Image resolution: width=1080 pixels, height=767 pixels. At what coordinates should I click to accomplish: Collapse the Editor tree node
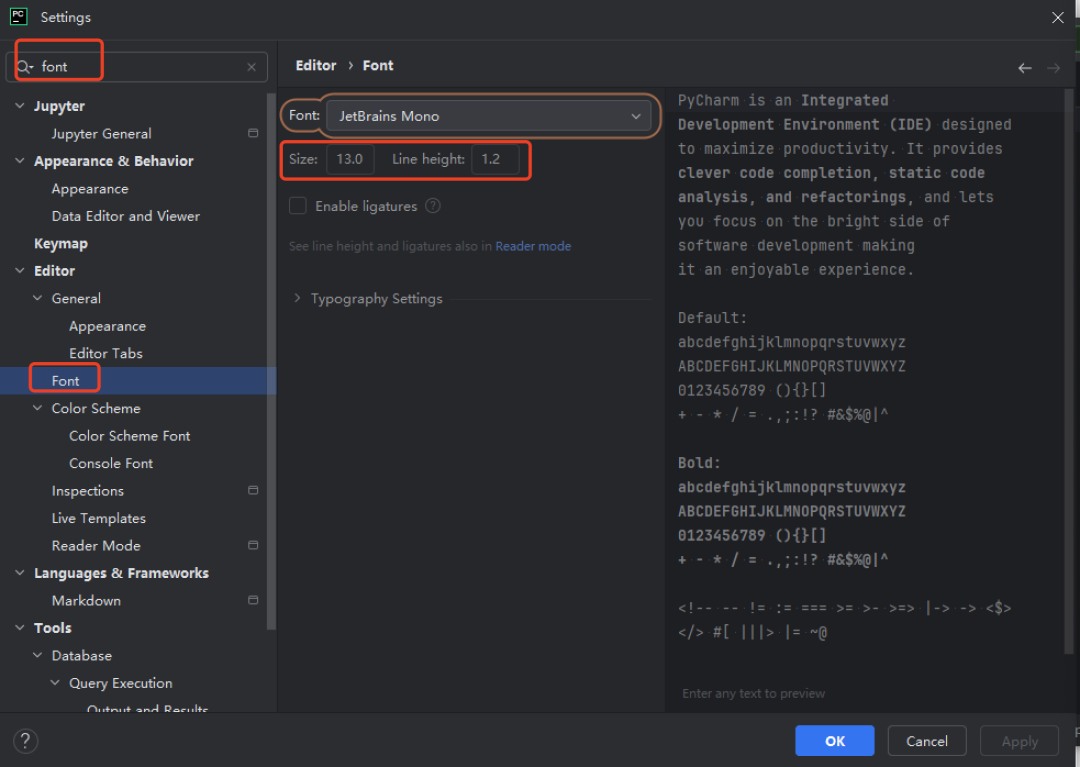(x=20, y=271)
